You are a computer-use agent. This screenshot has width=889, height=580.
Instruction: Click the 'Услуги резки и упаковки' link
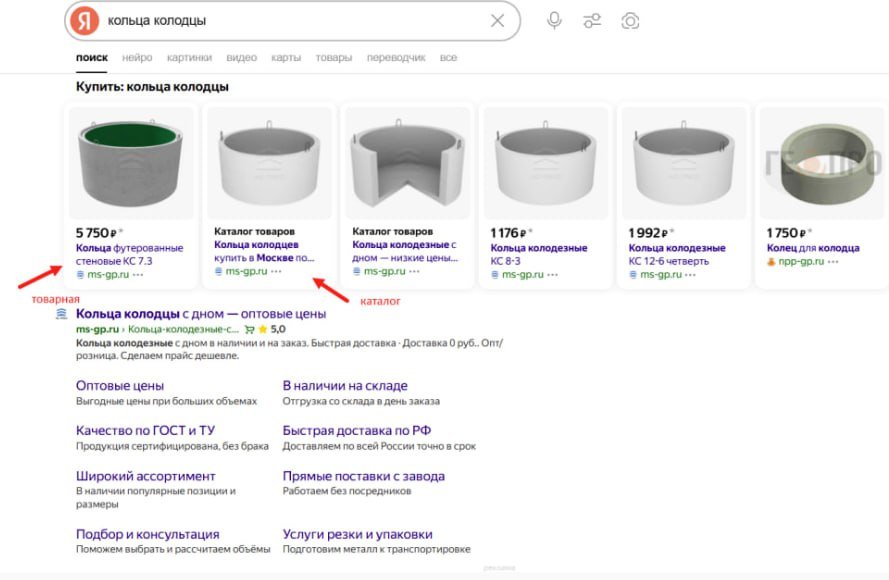tap(358, 534)
